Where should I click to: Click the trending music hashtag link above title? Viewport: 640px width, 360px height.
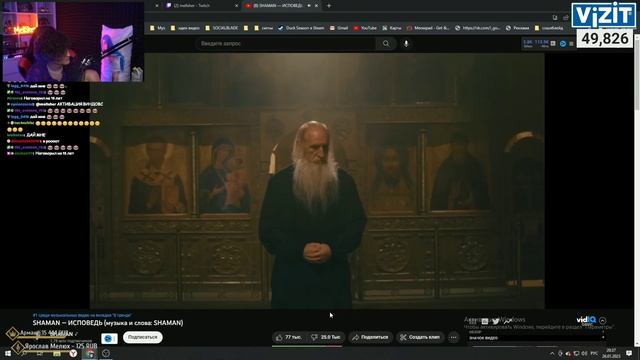[82, 315]
